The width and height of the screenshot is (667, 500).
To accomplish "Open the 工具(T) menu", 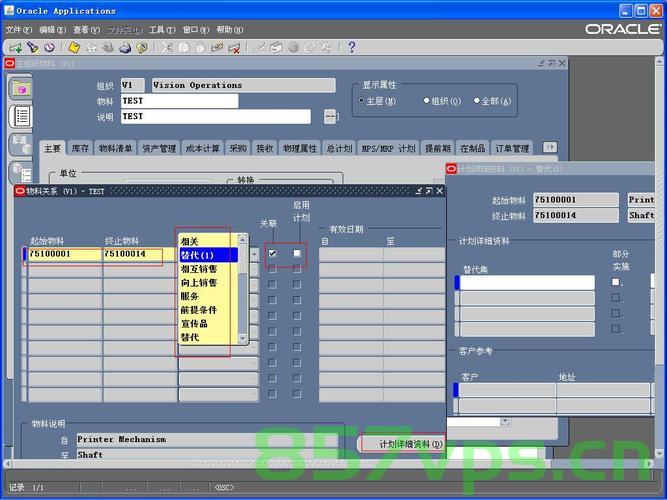I will [162, 30].
